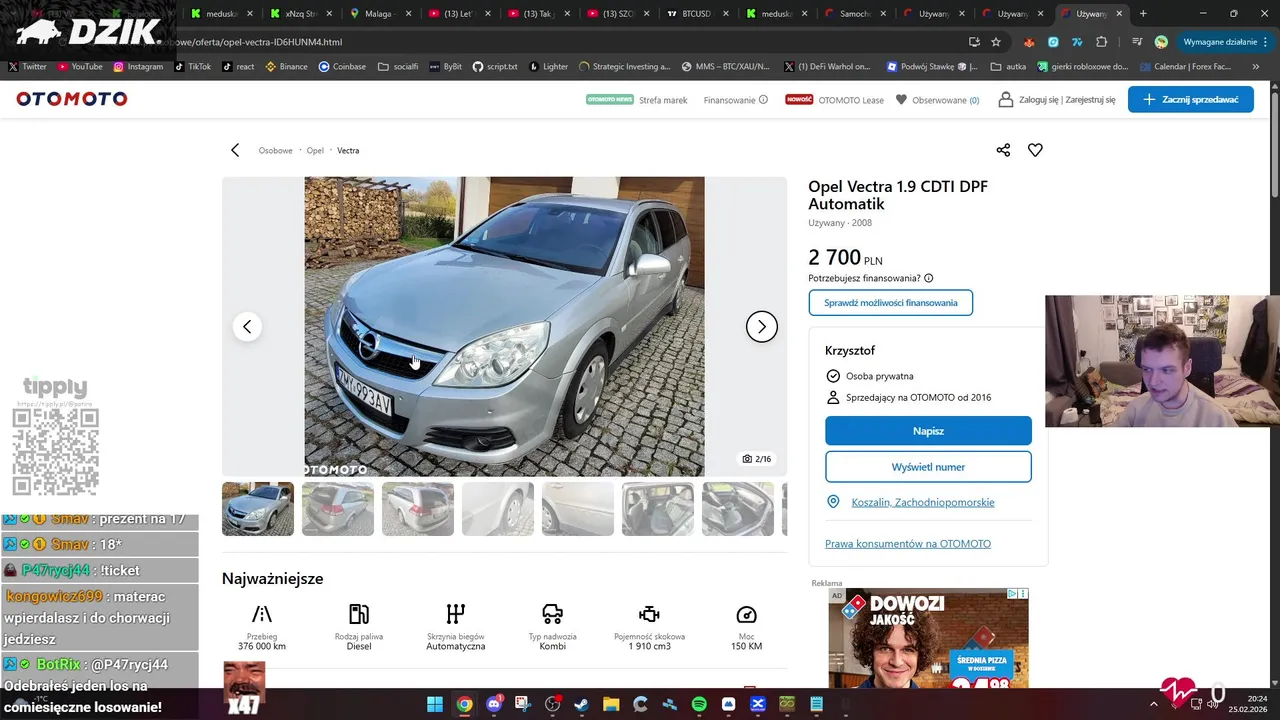1280x720 pixels.
Task: Open File Explorer from the taskbar
Action: (611, 704)
